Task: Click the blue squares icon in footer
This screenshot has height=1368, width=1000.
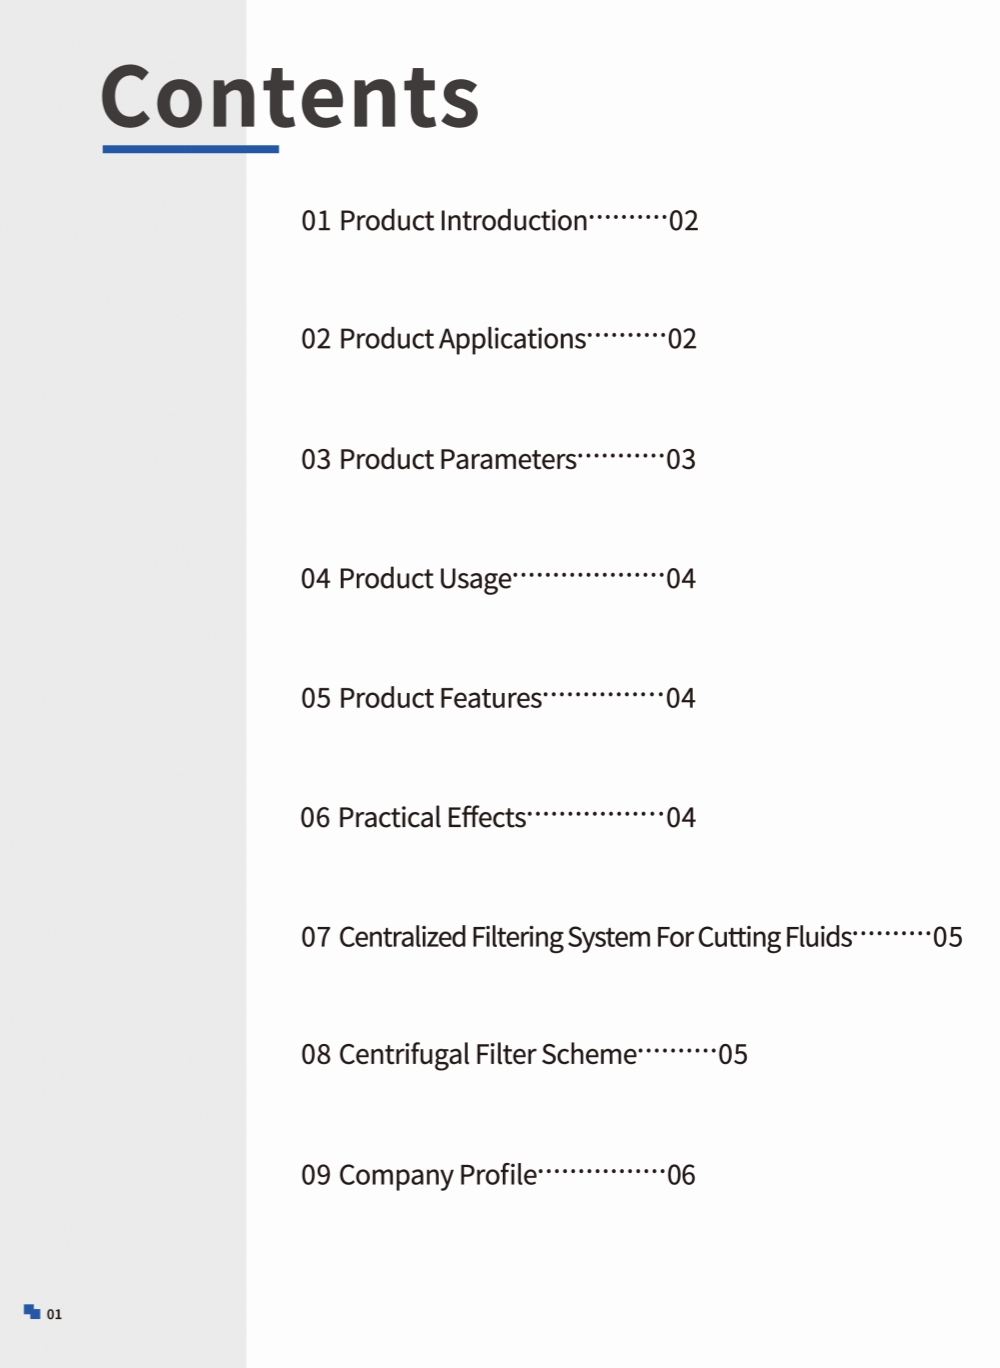Action: (32, 1312)
